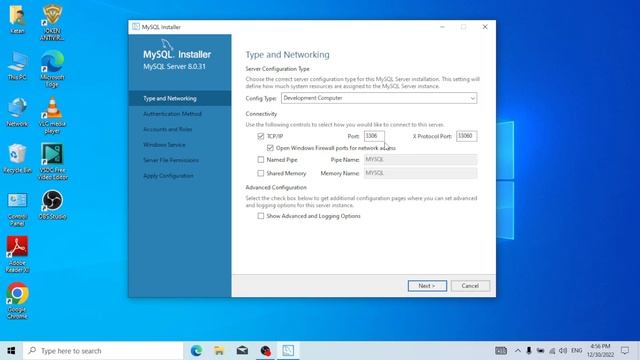Click the Windows Start button
The image size is (640, 360).
11,351
